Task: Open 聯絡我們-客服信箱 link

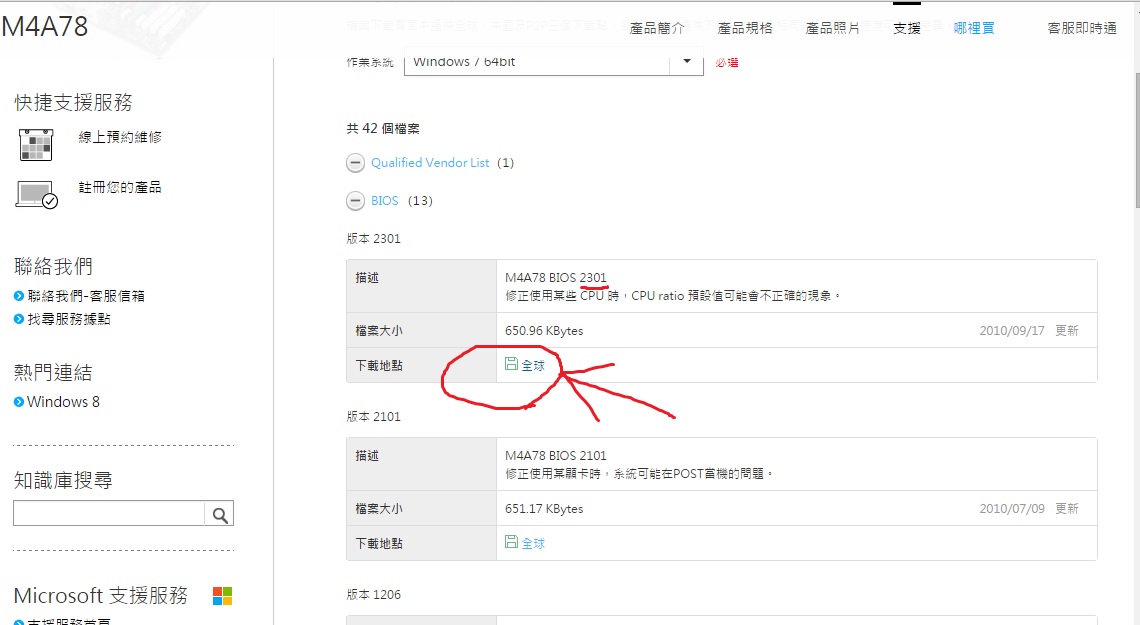Action: 86,296
